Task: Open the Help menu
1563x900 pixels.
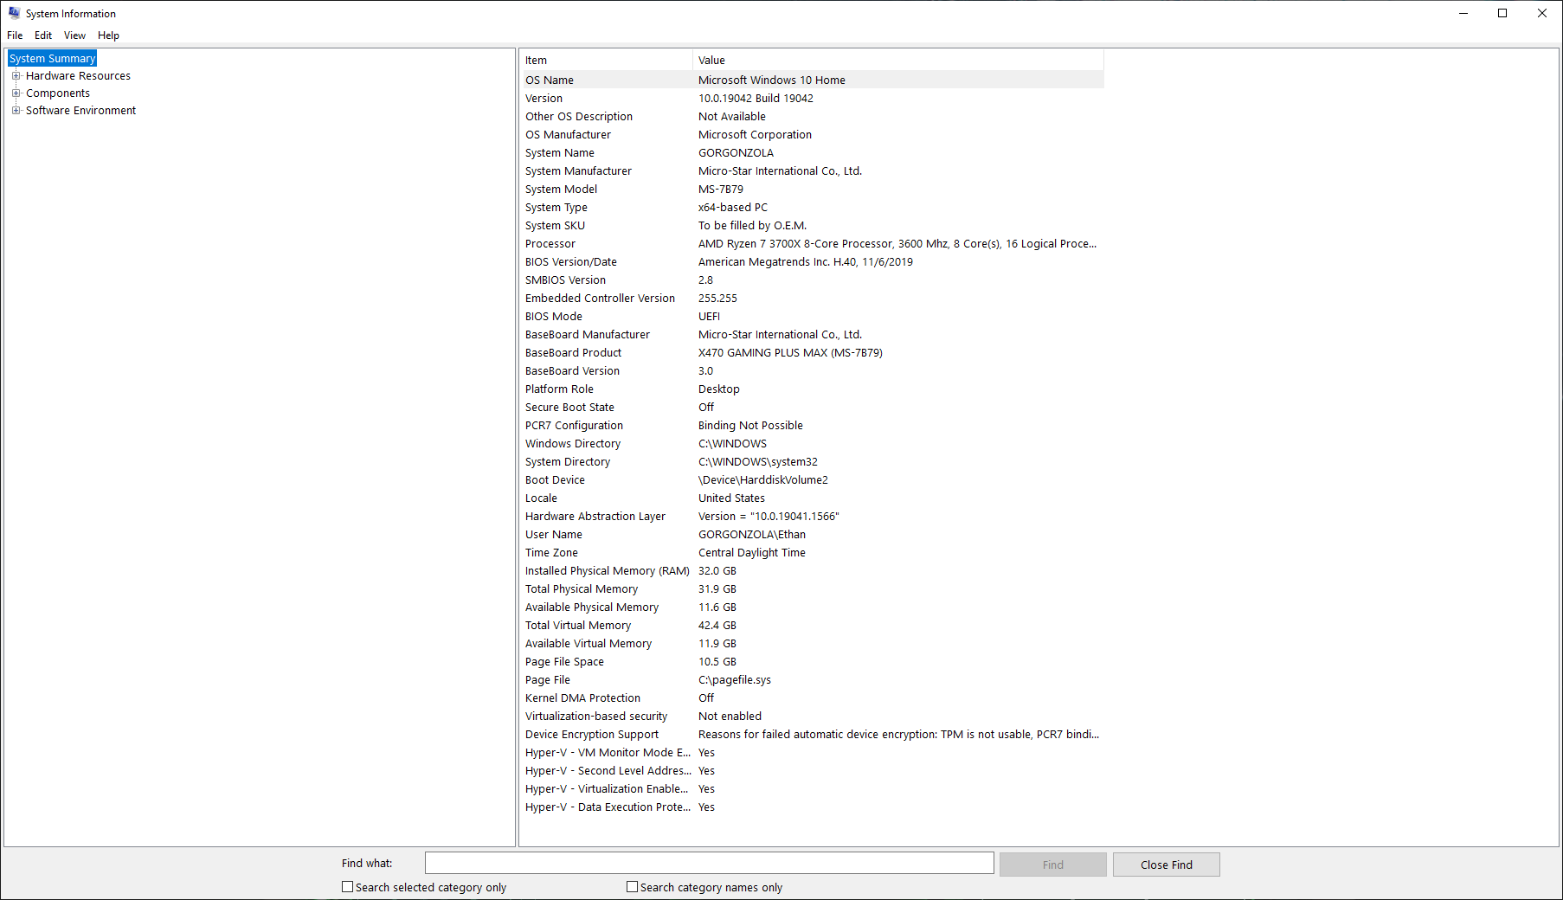Action: (x=108, y=35)
